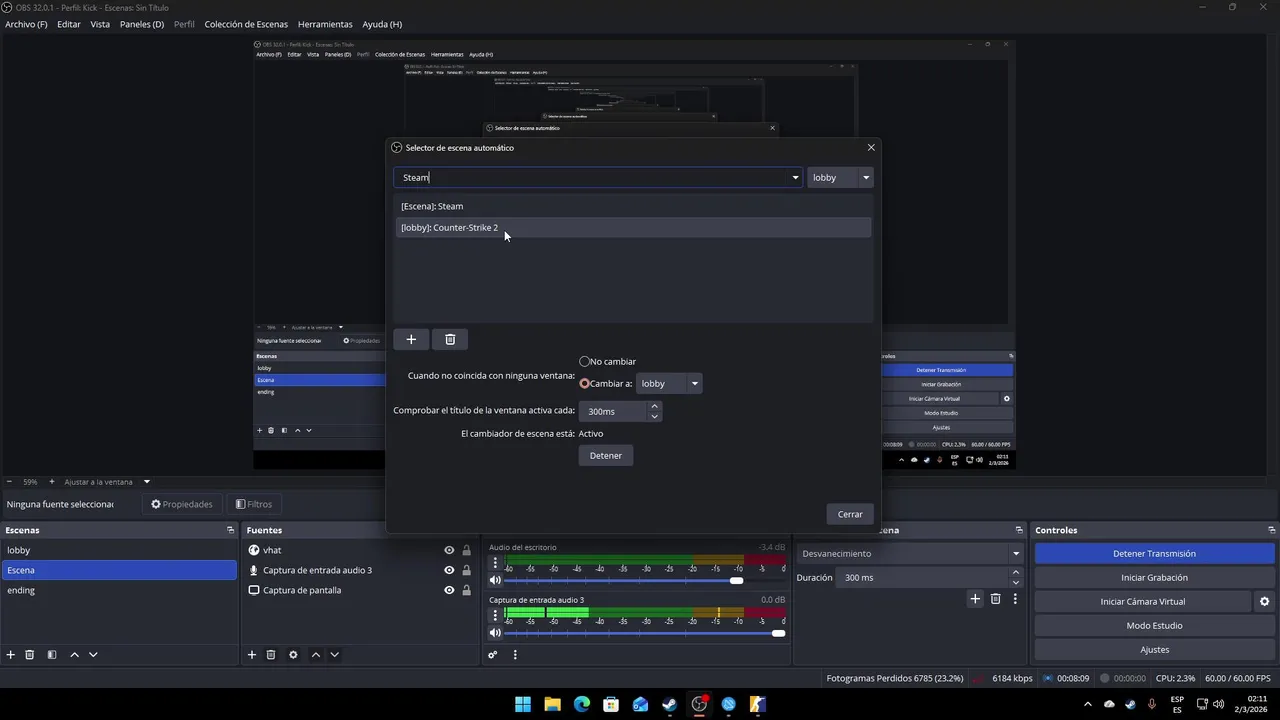Open the Desvanecimiento transition dropdown
This screenshot has height=720, width=1280.
[x=910, y=553]
